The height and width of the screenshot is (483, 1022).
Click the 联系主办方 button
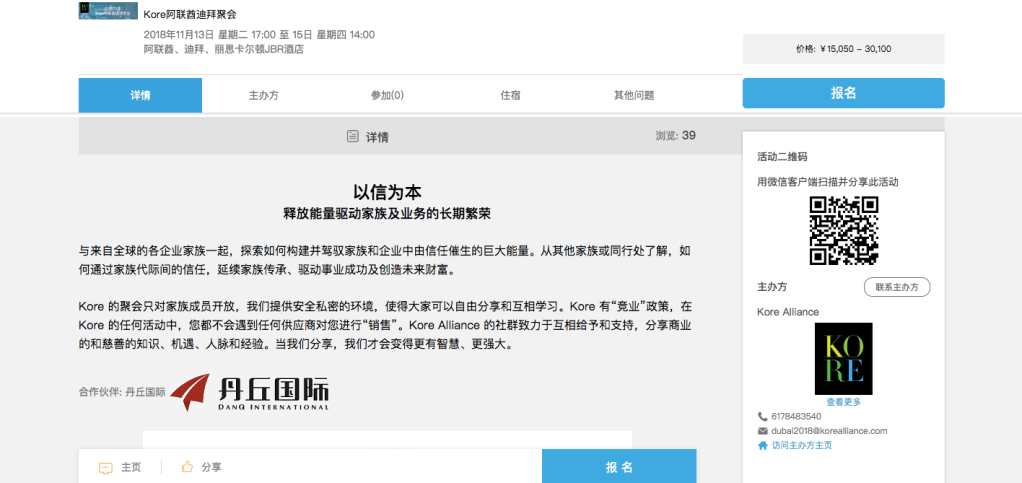(896, 287)
